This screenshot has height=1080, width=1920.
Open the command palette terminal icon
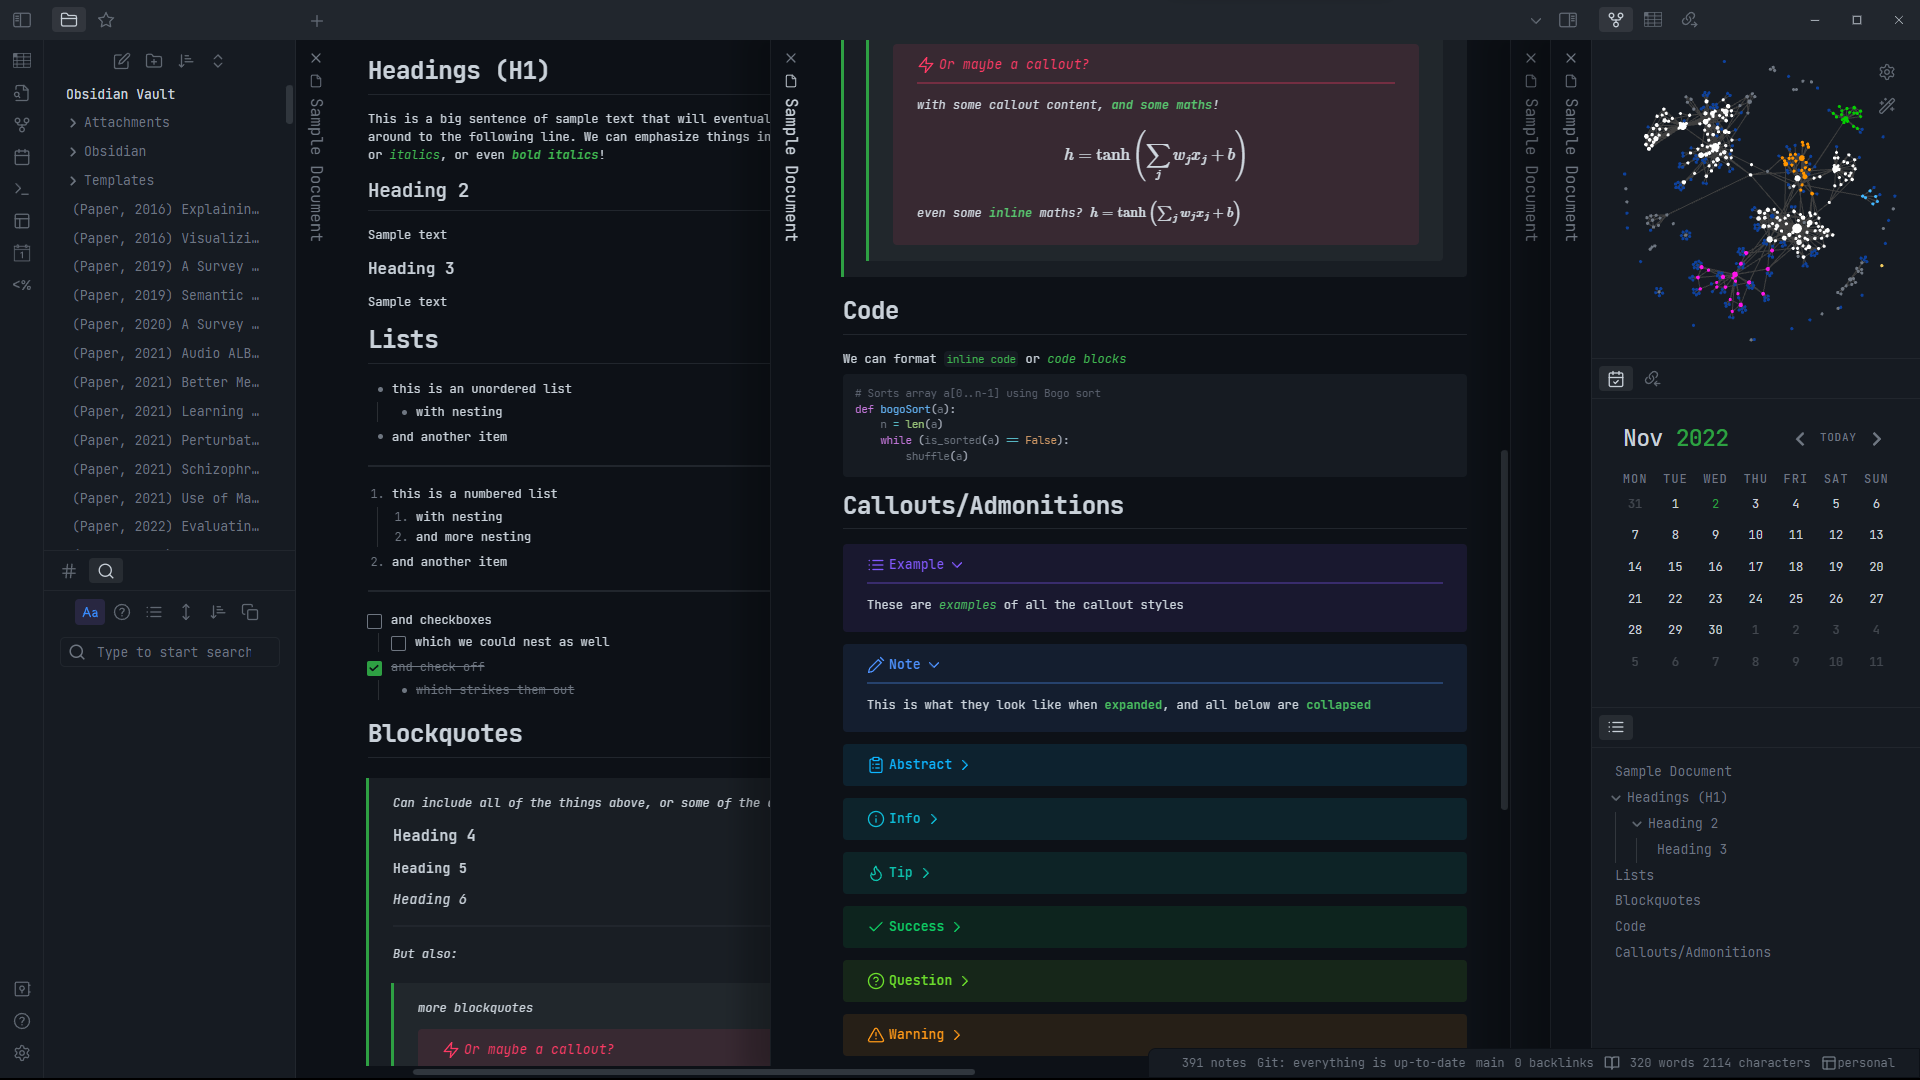(22, 189)
